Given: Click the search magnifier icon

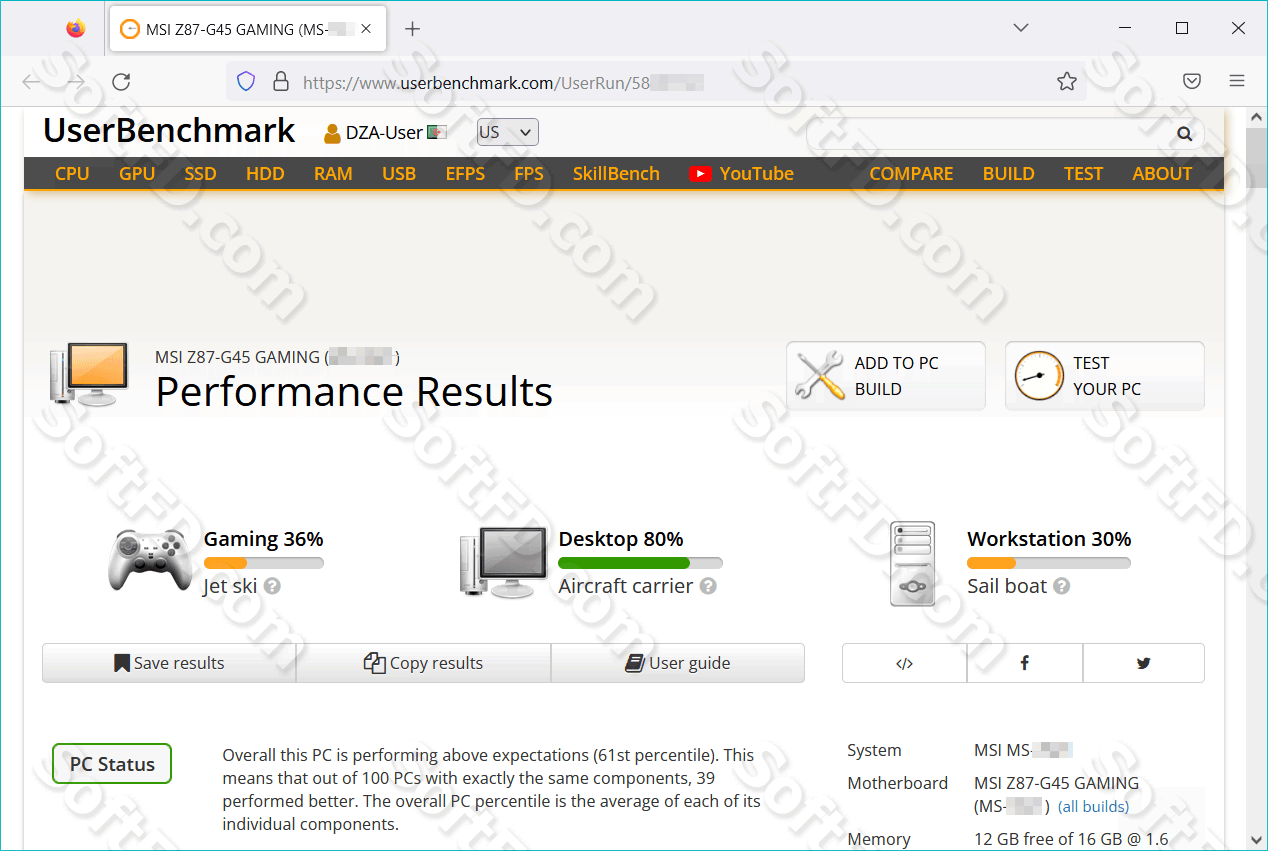Looking at the screenshot, I should pos(1184,132).
